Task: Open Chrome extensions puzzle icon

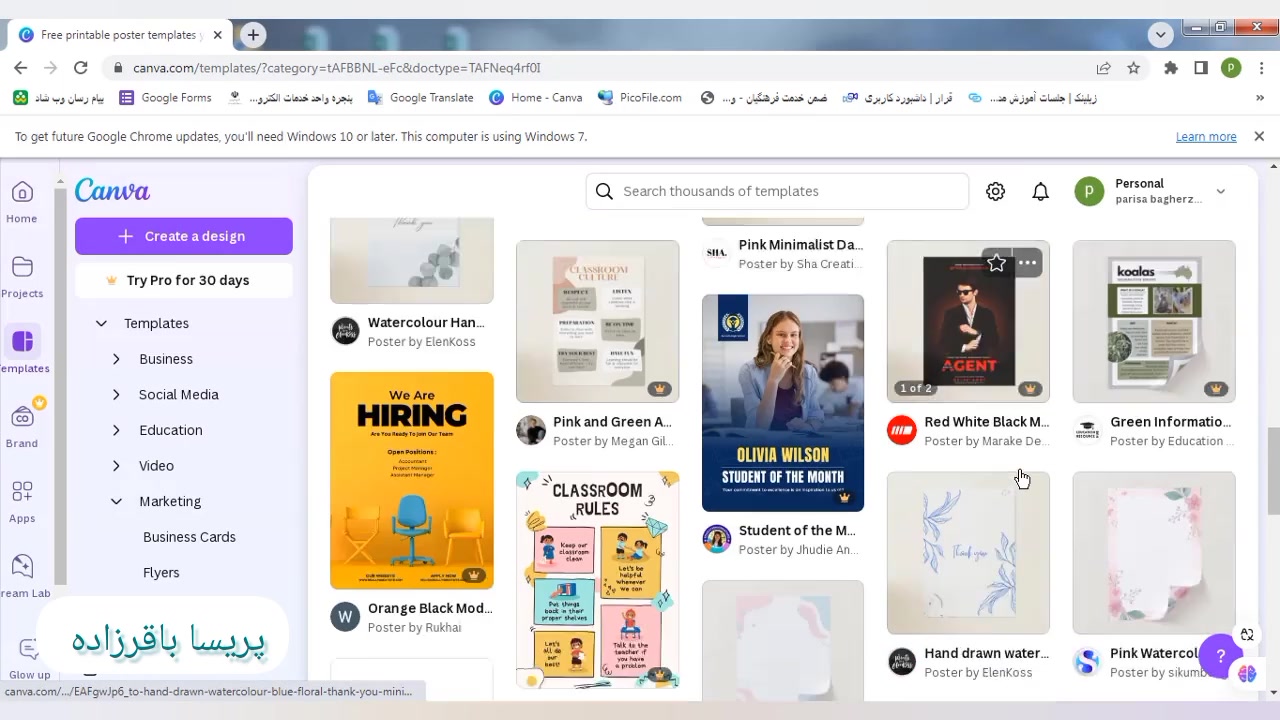Action: pyautogui.click(x=1171, y=68)
